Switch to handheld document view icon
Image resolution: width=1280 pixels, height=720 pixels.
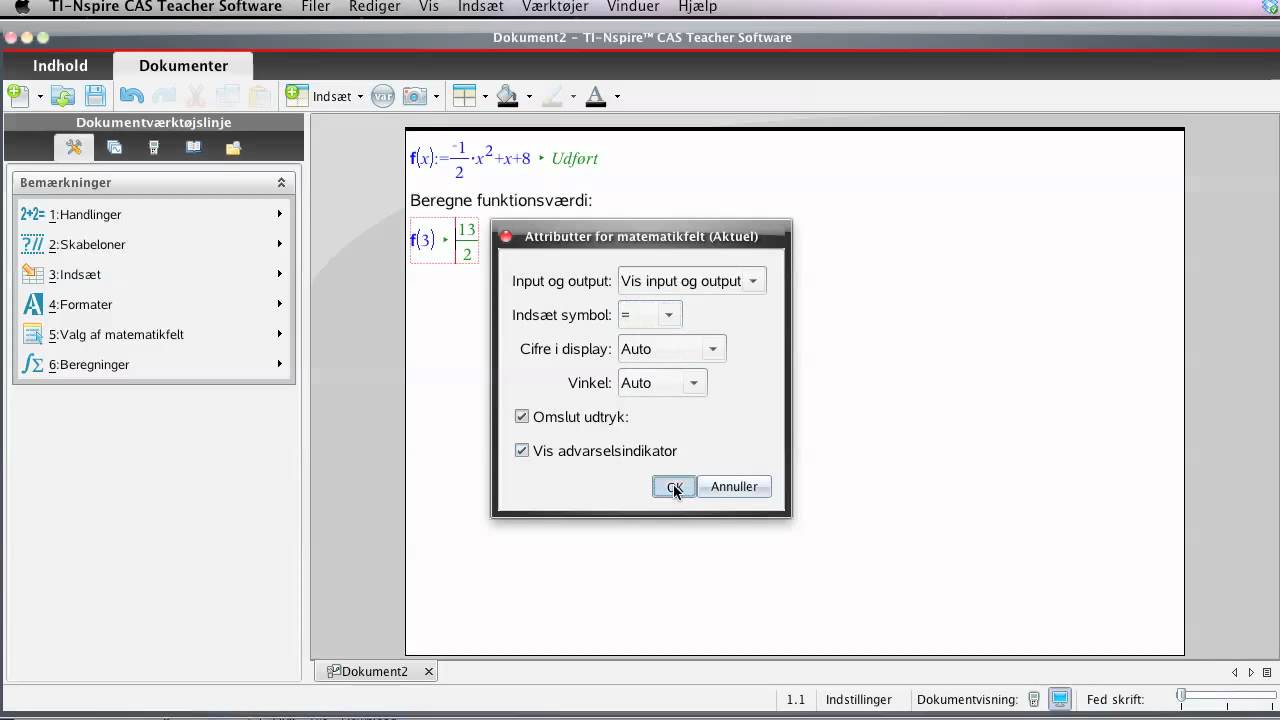(1034, 699)
